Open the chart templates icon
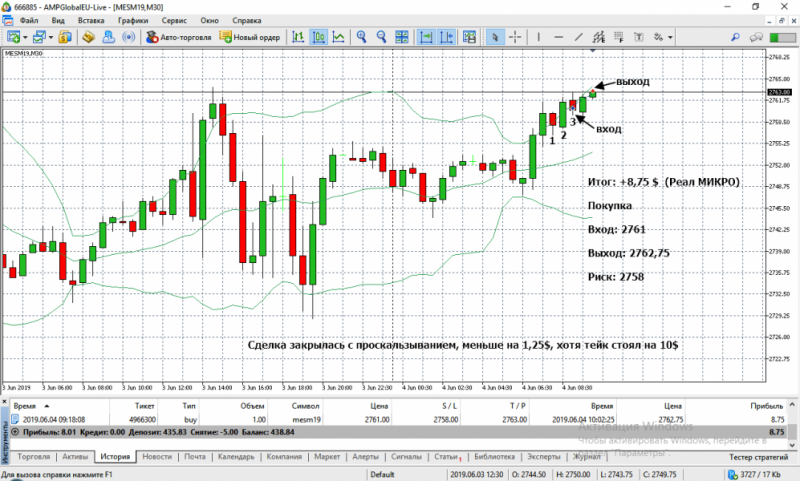 469,37
